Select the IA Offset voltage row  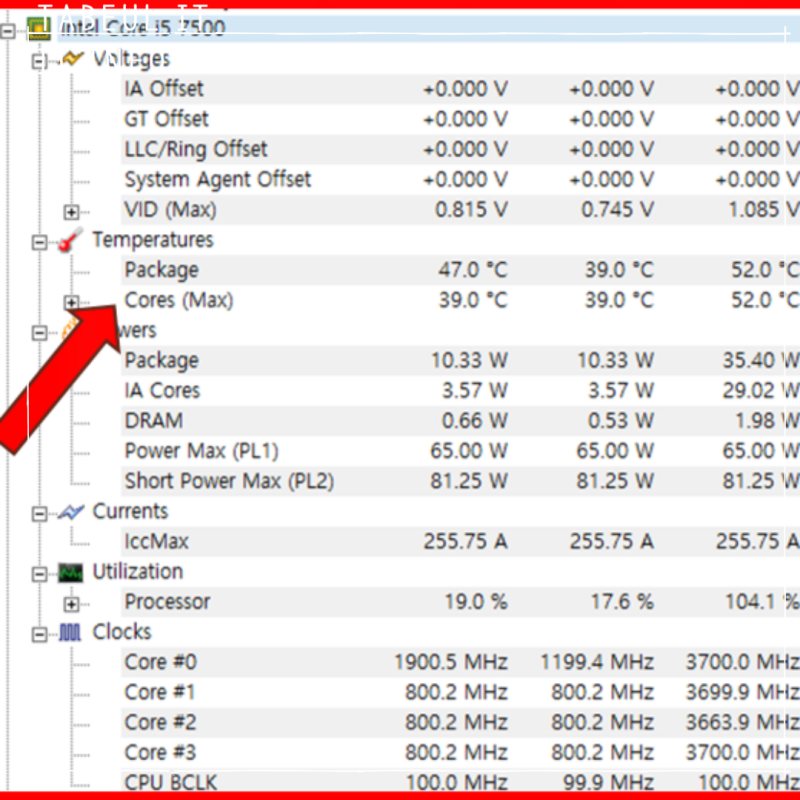click(x=459, y=89)
